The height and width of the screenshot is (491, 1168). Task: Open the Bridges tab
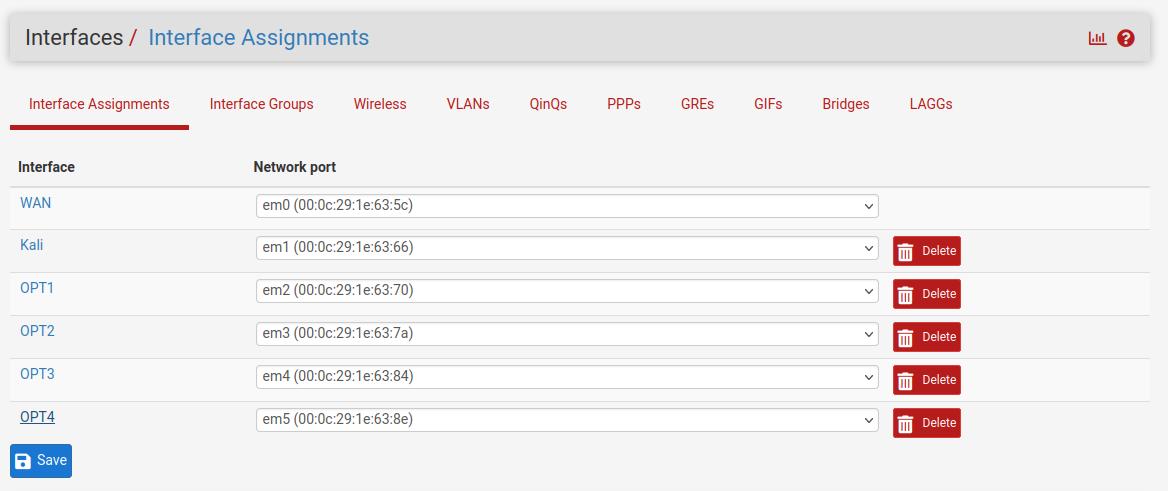click(846, 104)
